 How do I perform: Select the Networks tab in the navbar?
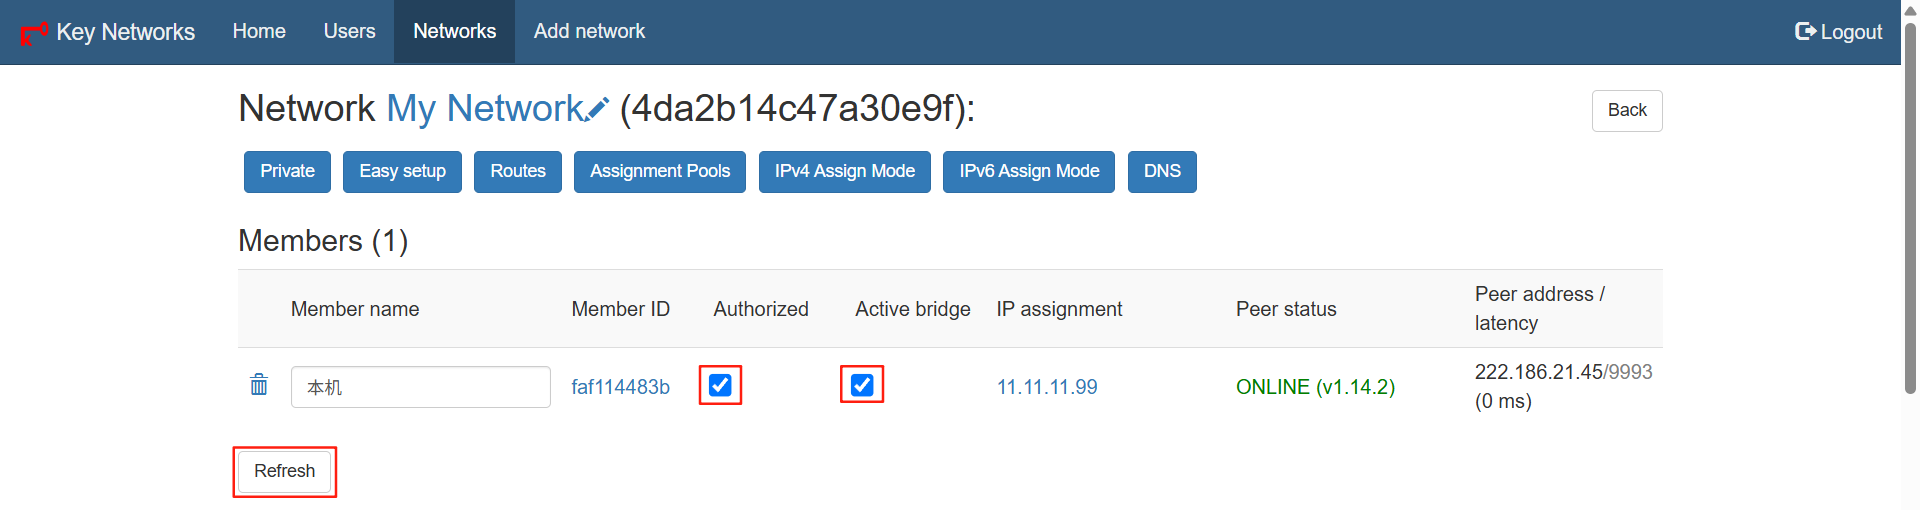454,31
